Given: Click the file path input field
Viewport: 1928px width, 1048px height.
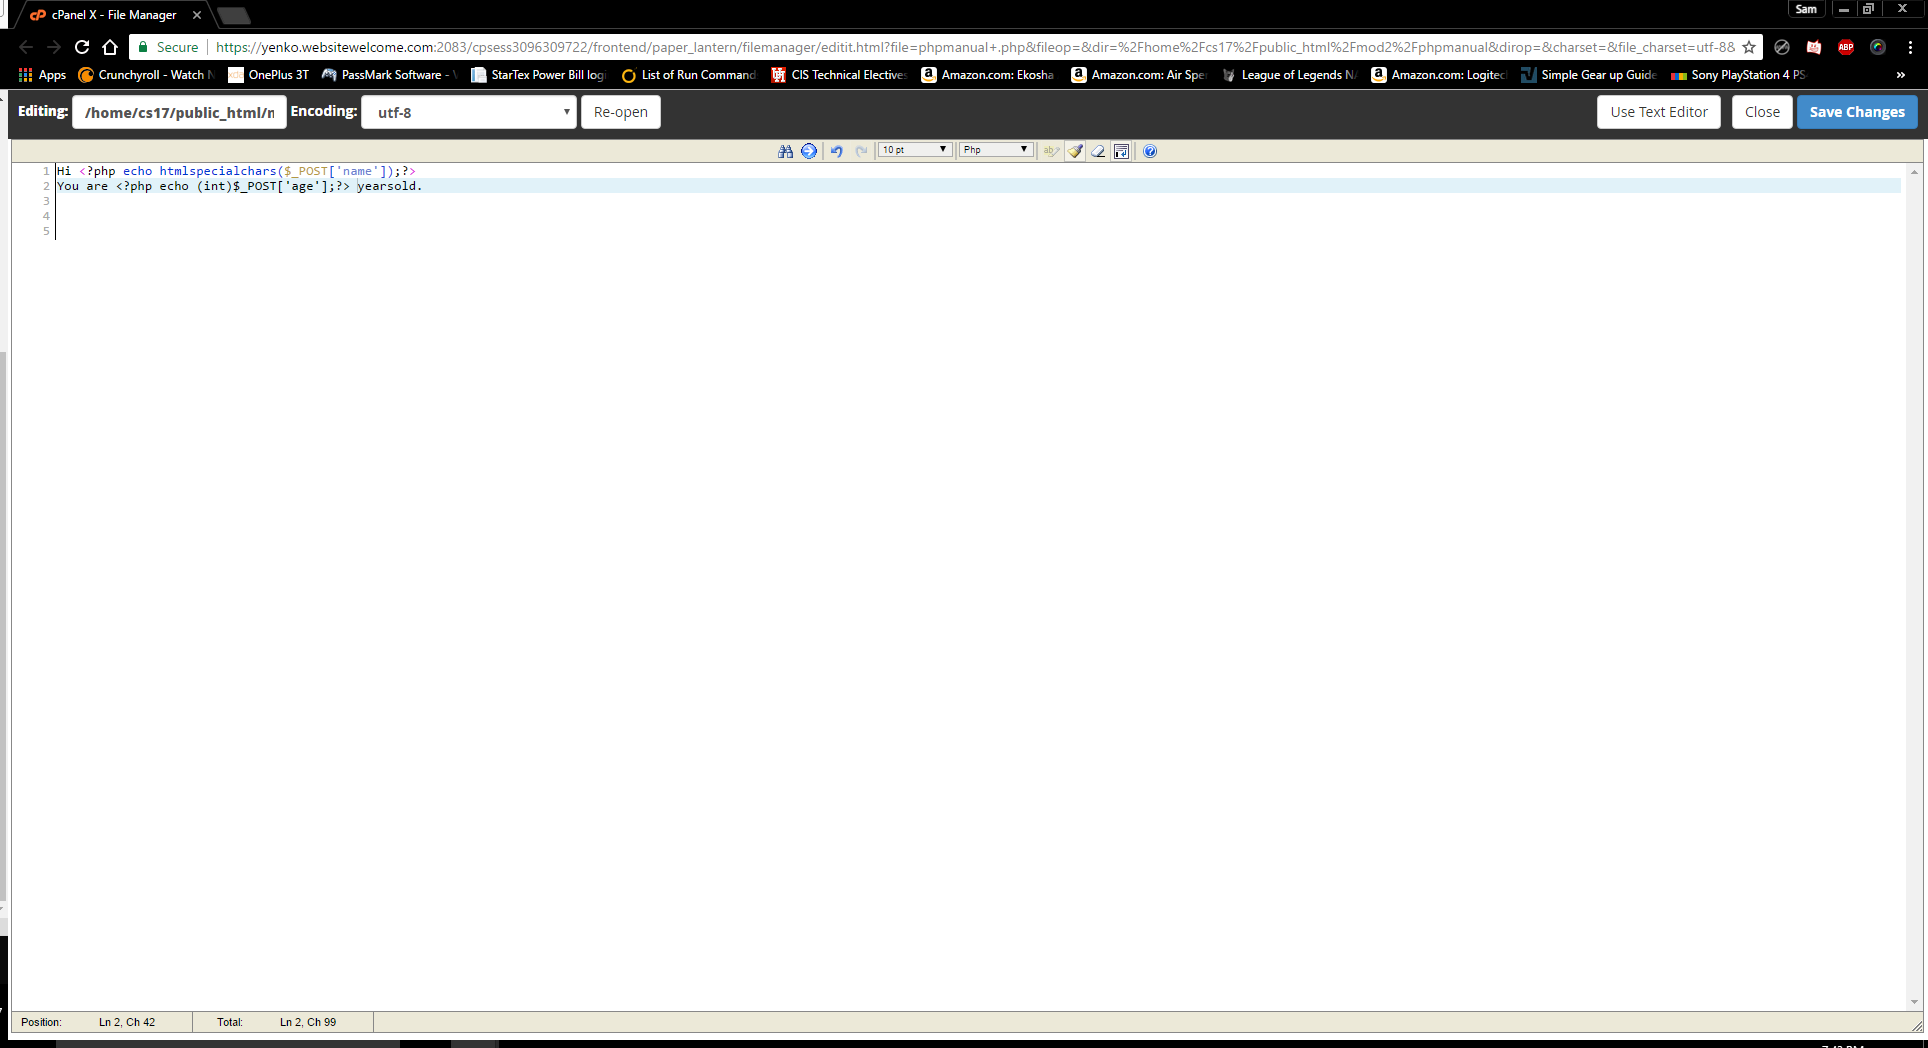Looking at the screenshot, I should (x=180, y=112).
